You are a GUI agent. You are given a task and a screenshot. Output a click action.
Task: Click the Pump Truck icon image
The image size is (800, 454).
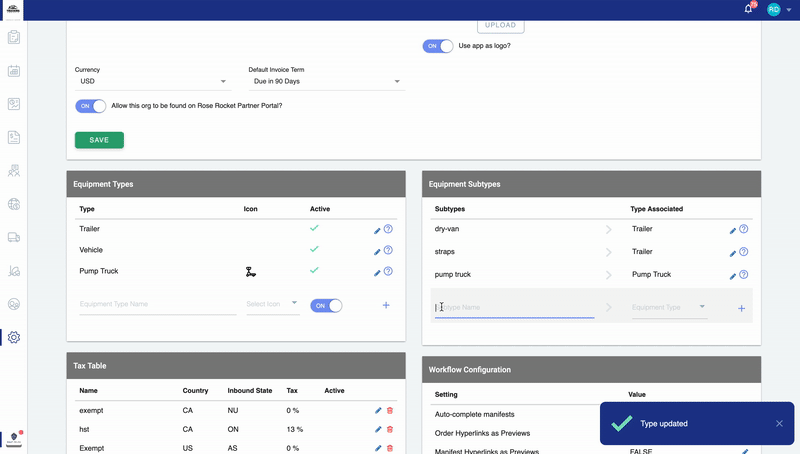(x=250, y=272)
